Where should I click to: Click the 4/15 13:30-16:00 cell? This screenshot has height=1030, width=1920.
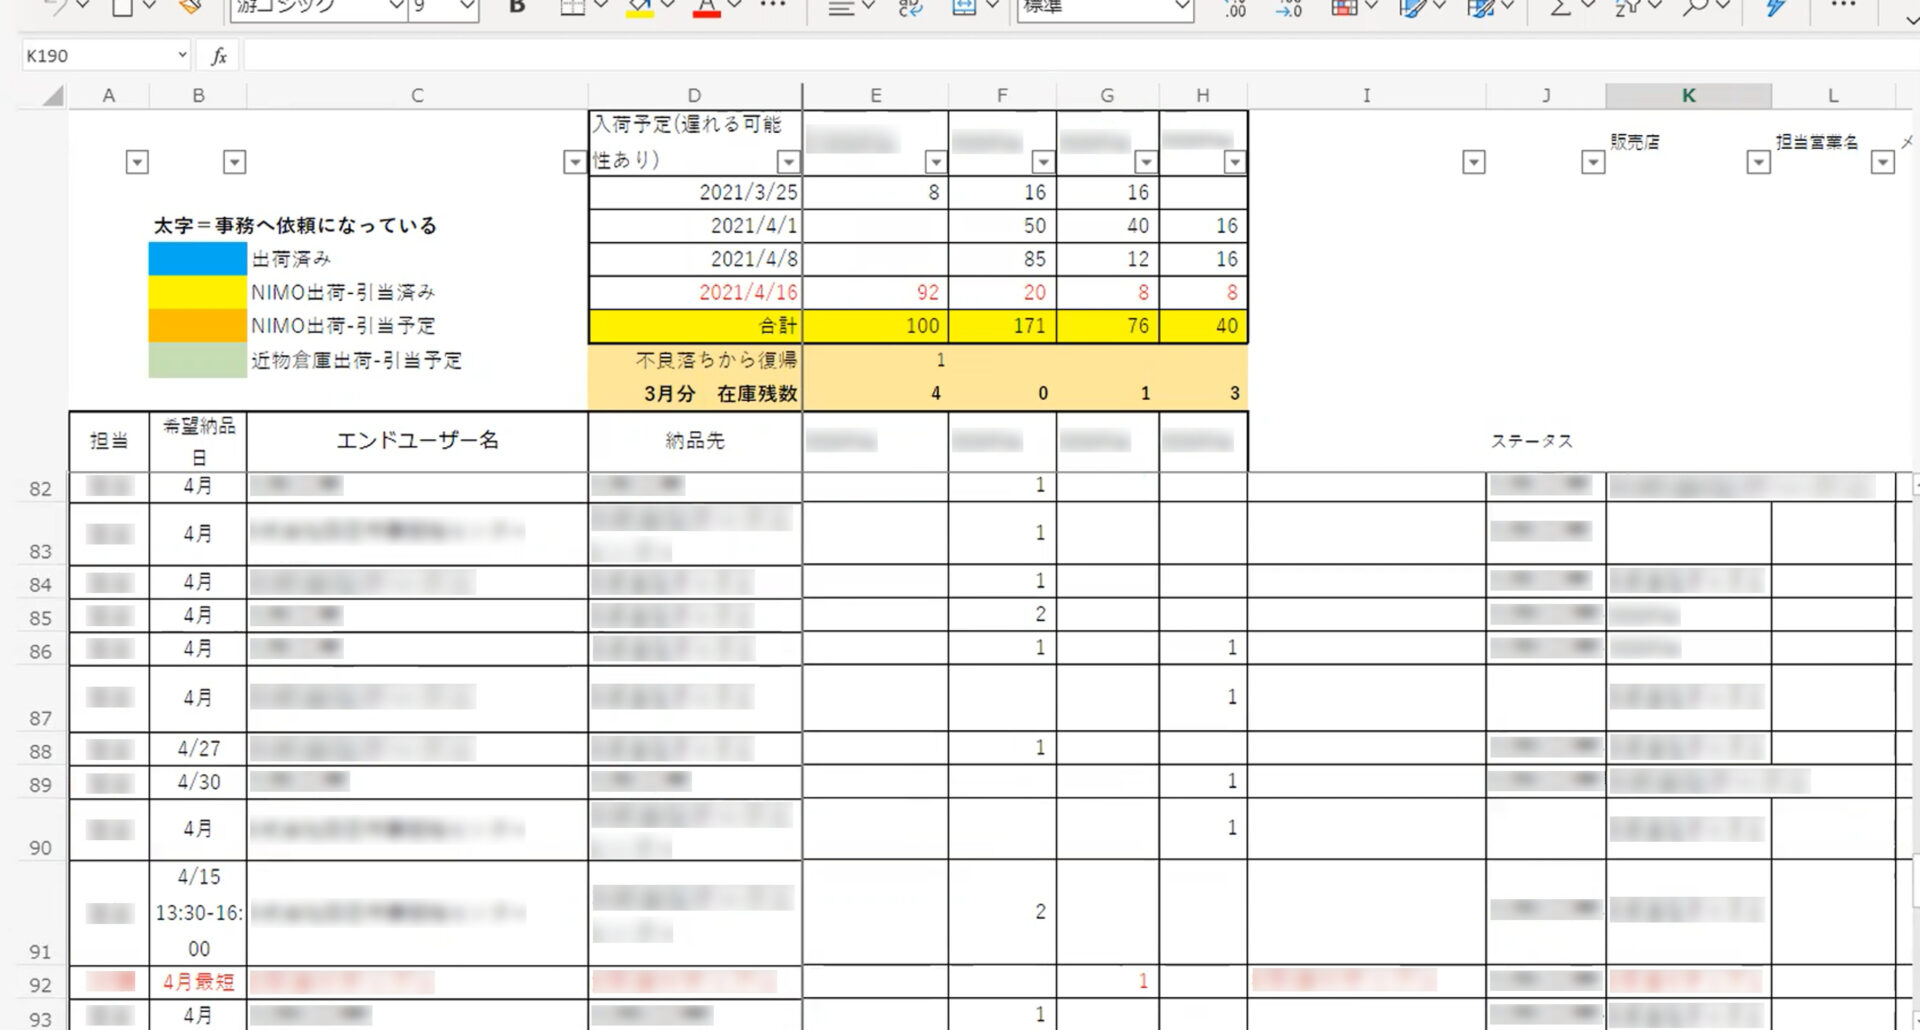pos(198,913)
